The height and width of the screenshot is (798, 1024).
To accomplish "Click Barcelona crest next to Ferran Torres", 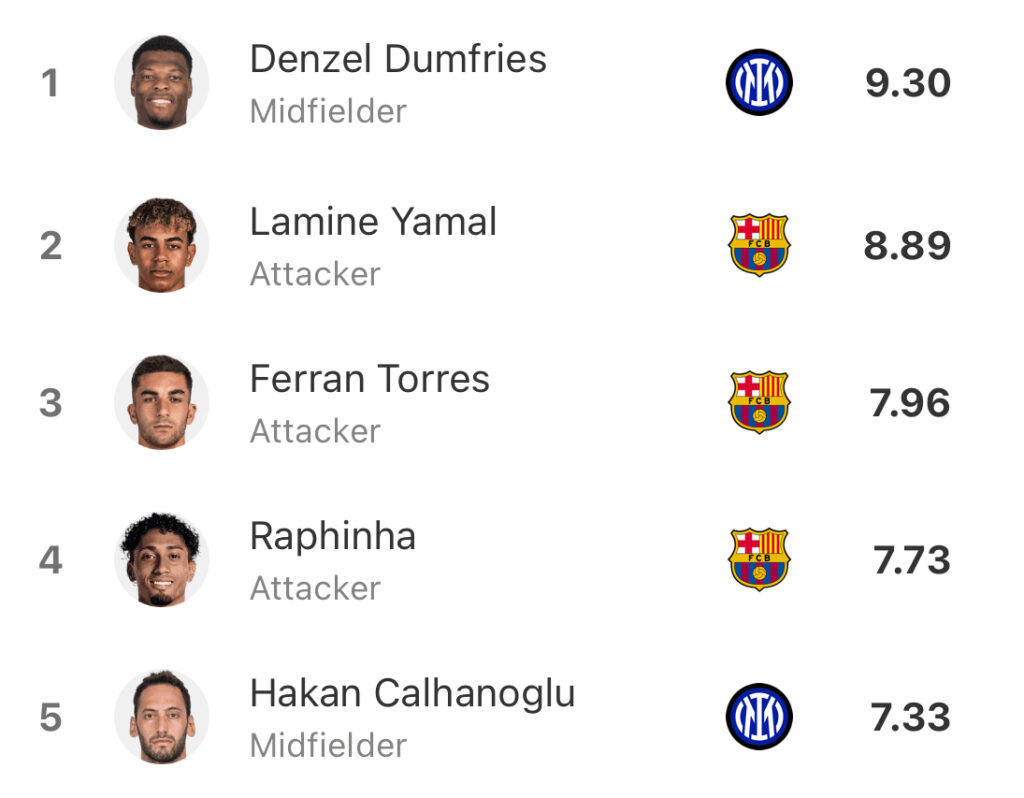I will pyautogui.click(x=759, y=402).
